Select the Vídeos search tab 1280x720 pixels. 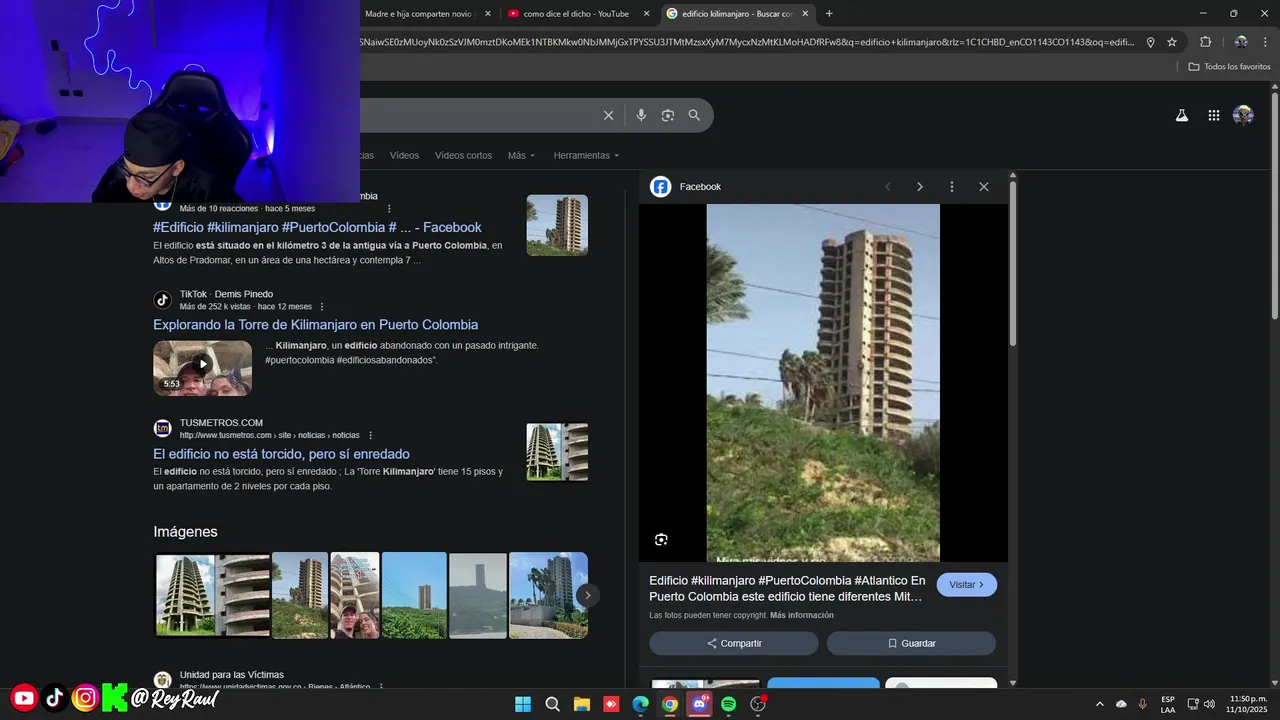(x=404, y=156)
